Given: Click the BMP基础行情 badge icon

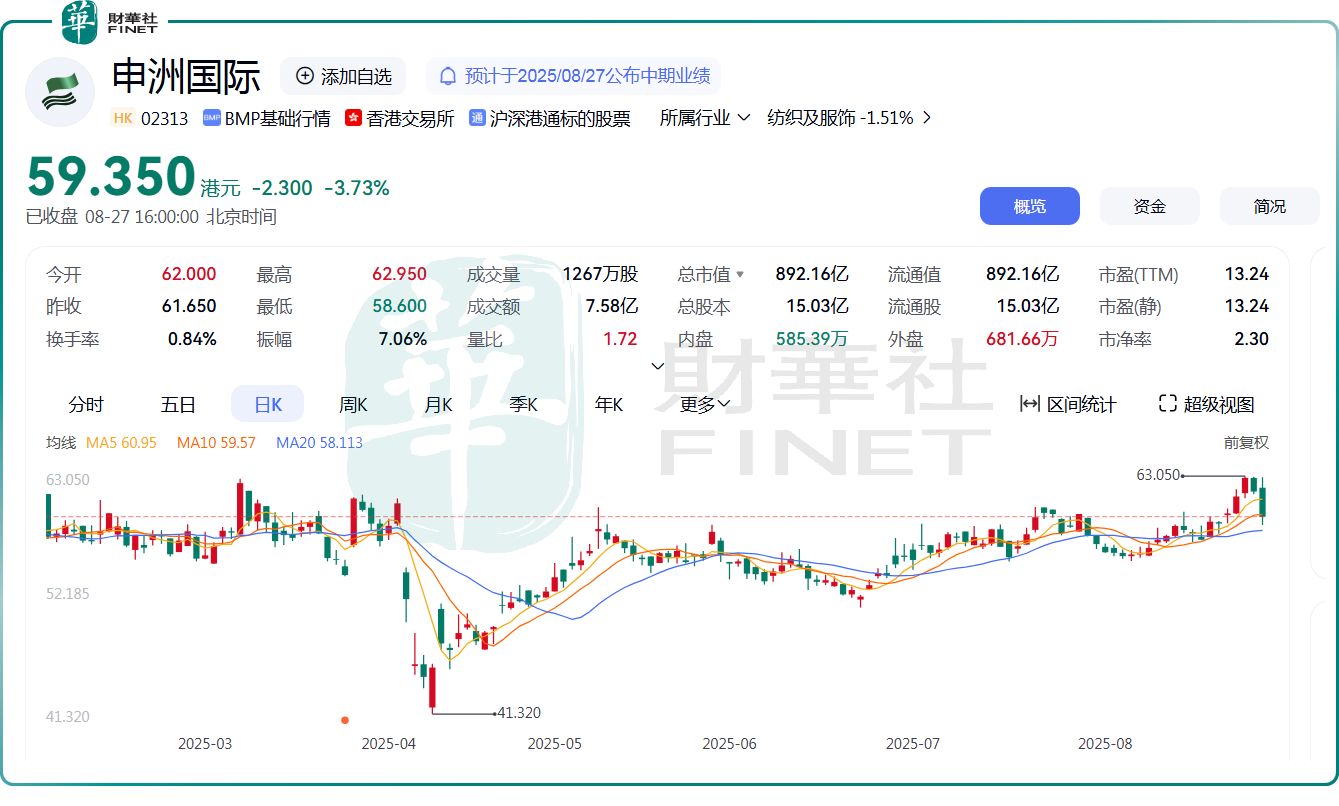Looking at the screenshot, I should (x=211, y=118).
